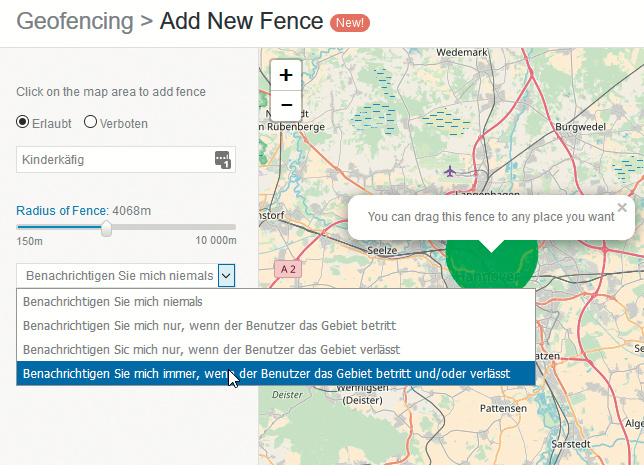Choose notify only when user 'verlässt' option

(210, 349)
